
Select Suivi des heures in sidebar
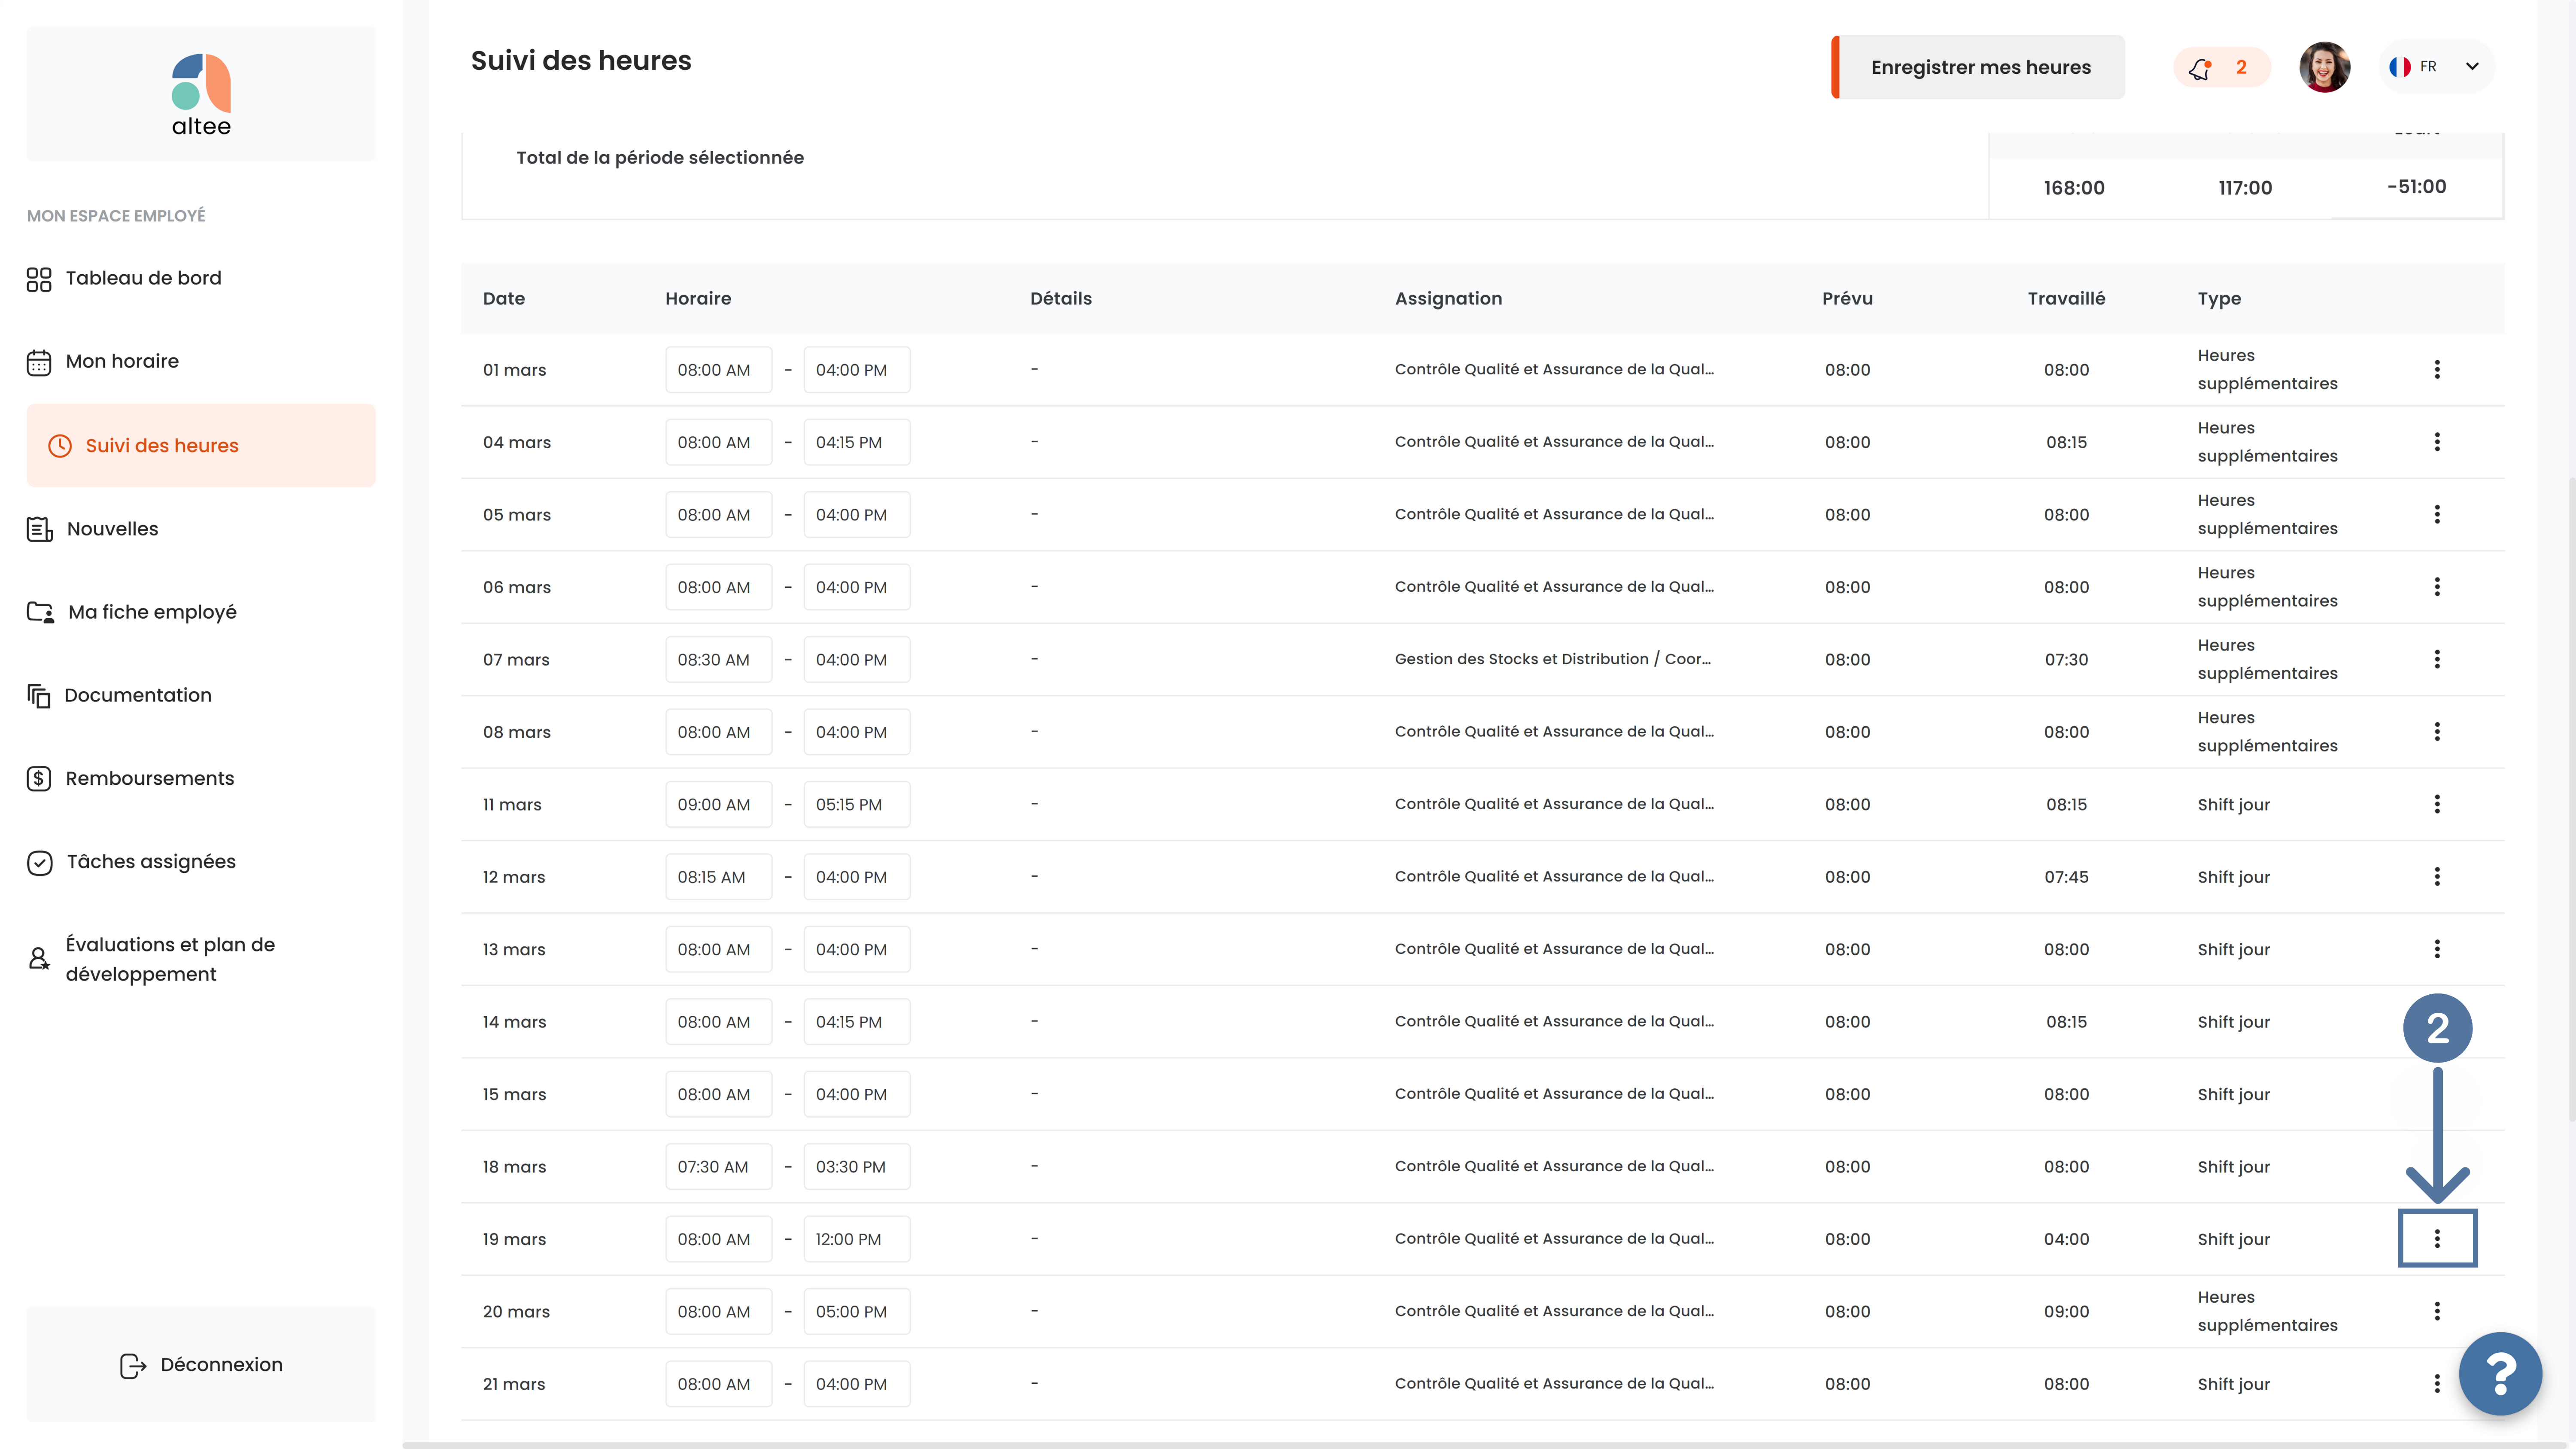coord(201,446)
